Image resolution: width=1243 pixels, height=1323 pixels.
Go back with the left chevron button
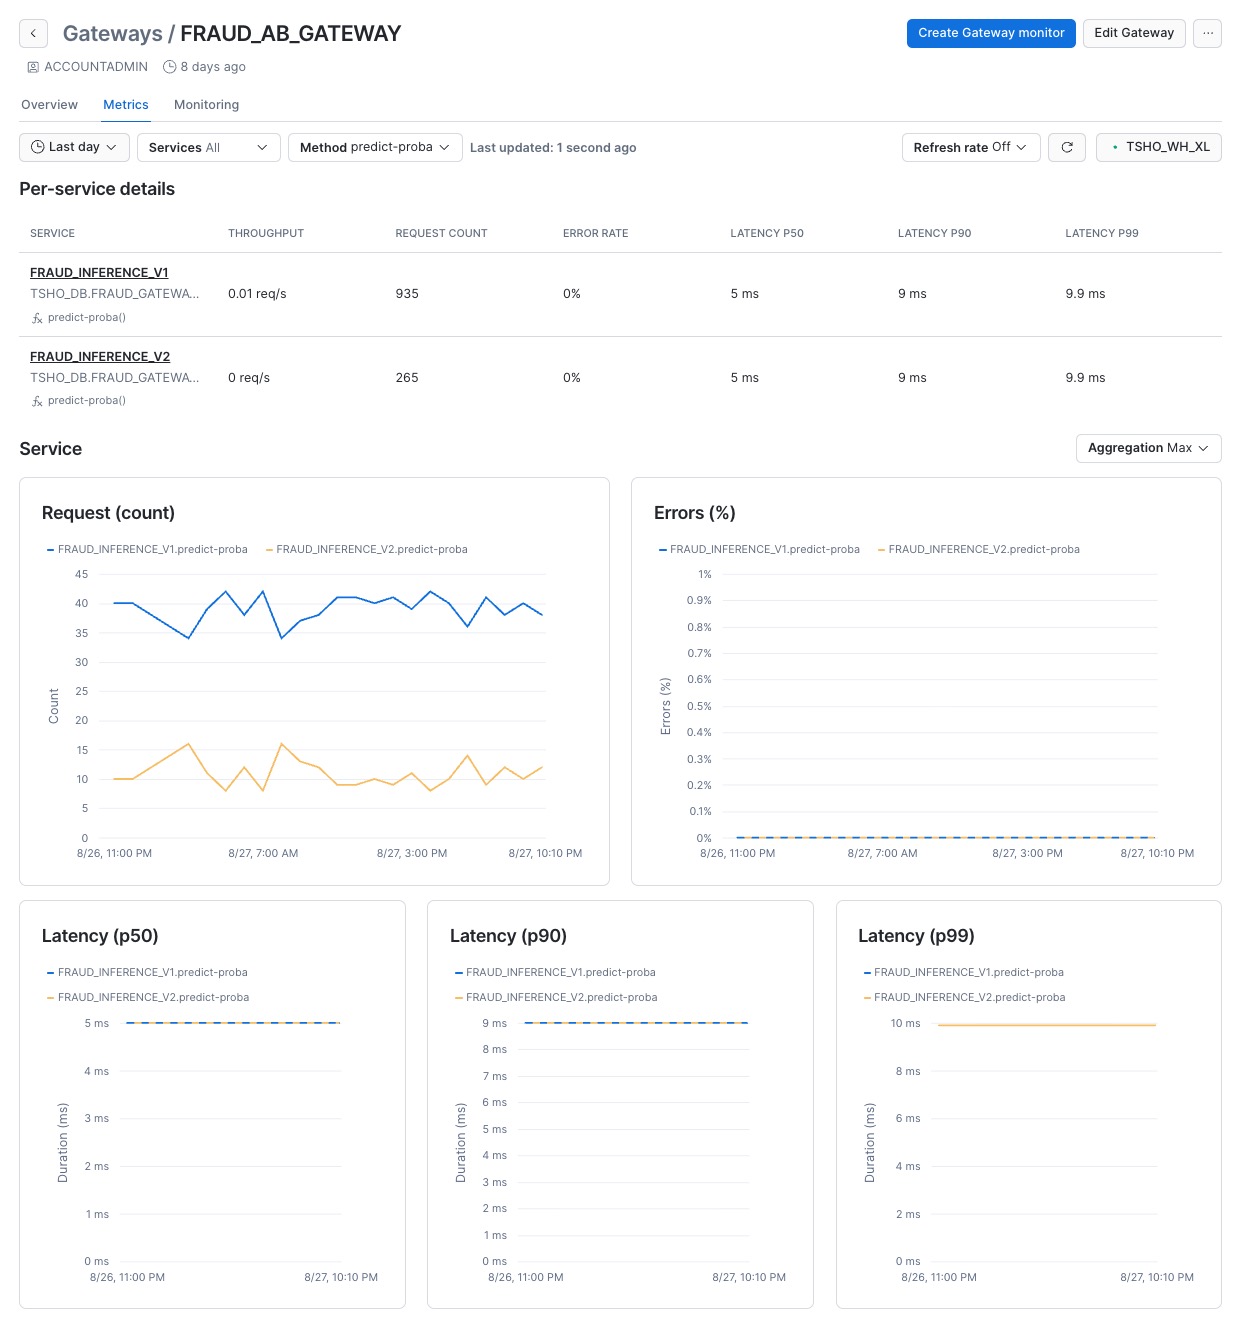point(33,33)
